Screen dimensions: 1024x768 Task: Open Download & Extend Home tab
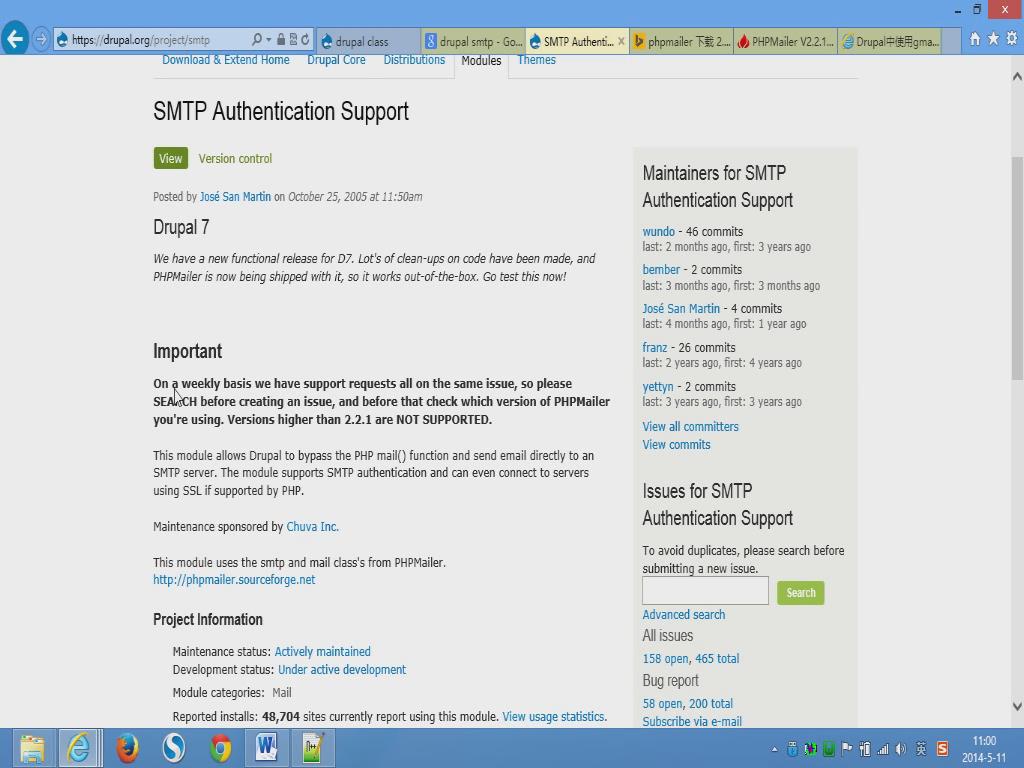225,60
